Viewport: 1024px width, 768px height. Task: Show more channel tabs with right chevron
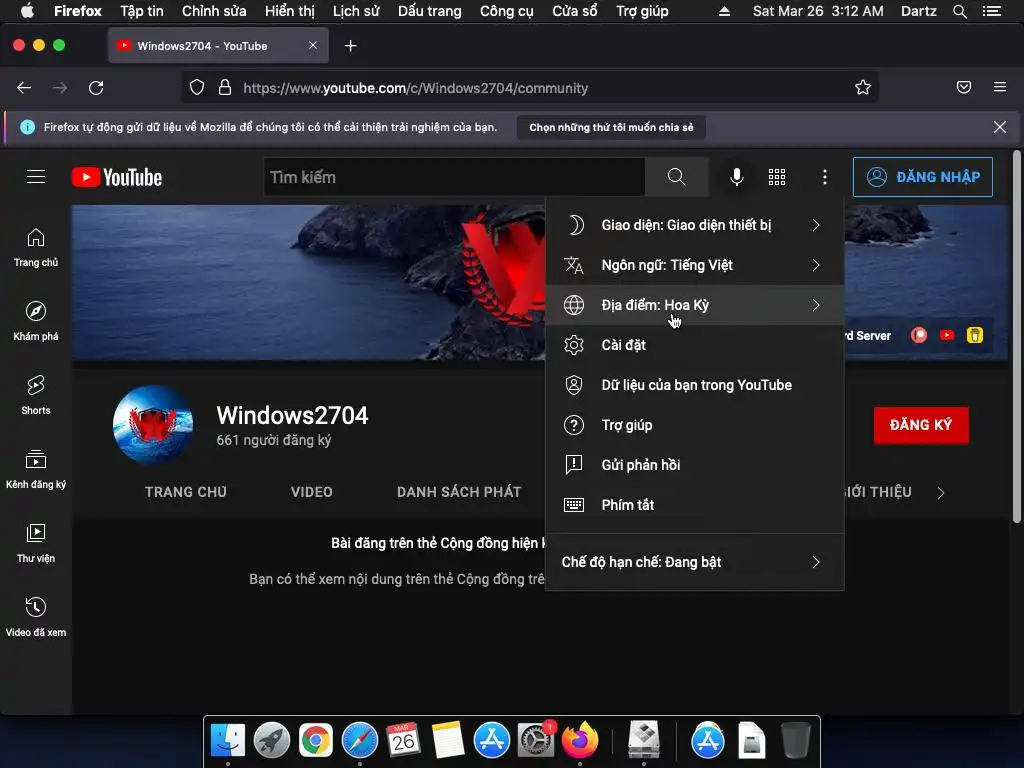[941, 493]
